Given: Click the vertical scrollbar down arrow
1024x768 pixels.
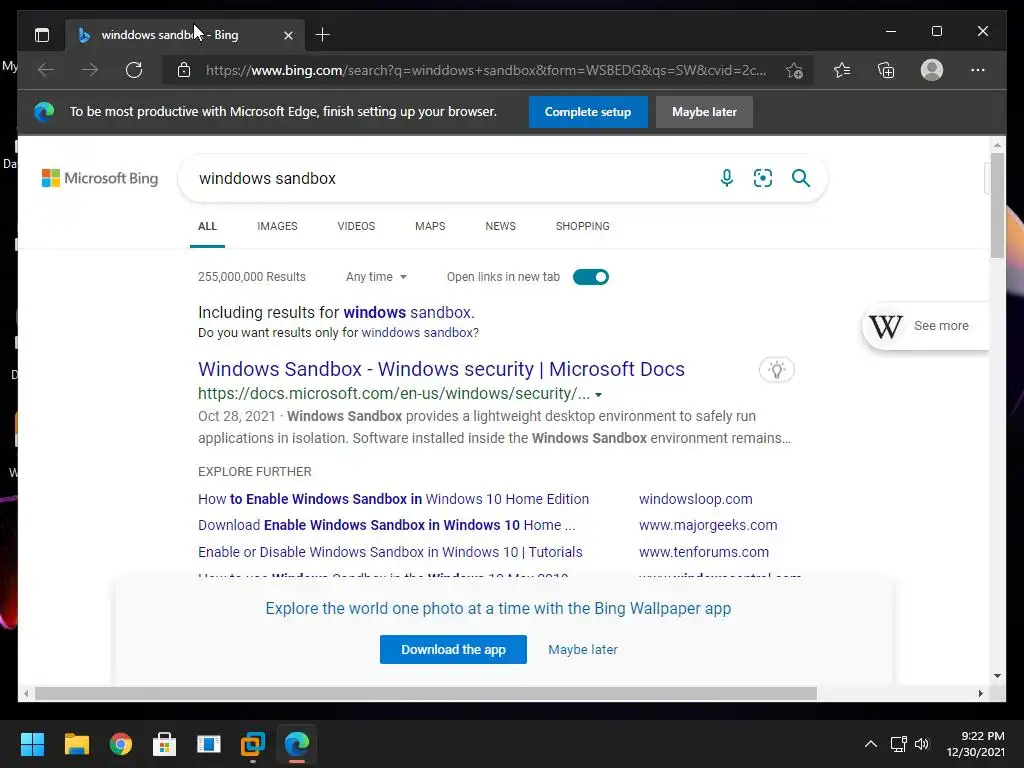Looking at the screenshot, I should pos(997,676).
